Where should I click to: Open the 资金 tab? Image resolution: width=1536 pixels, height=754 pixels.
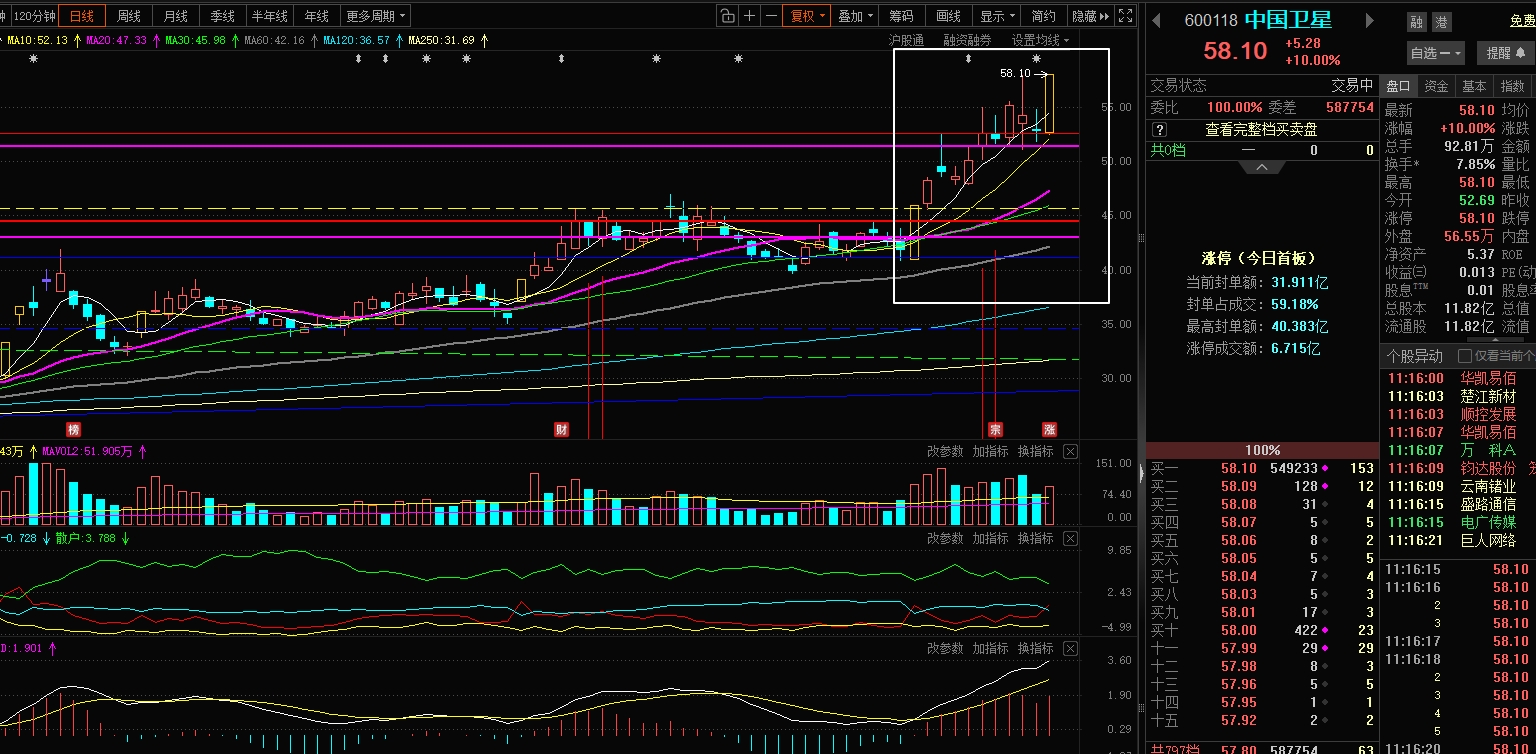pos(1436,86)
